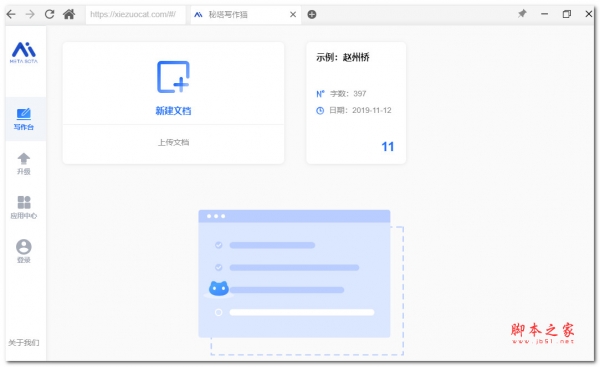Image resolution: width=600 pixels, height=367 pixels.
Task: Click the new document plus icon
Action: pyautogui.click(x=173, y=77)
